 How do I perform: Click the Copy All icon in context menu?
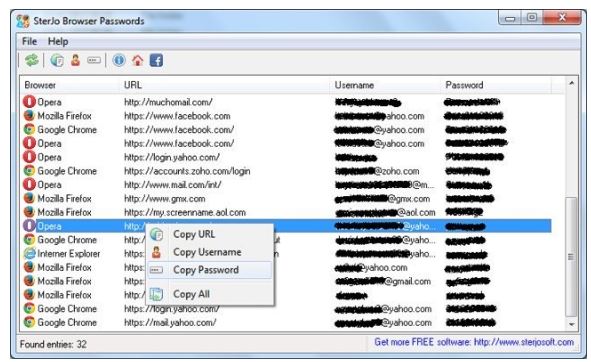pos(156,294)
